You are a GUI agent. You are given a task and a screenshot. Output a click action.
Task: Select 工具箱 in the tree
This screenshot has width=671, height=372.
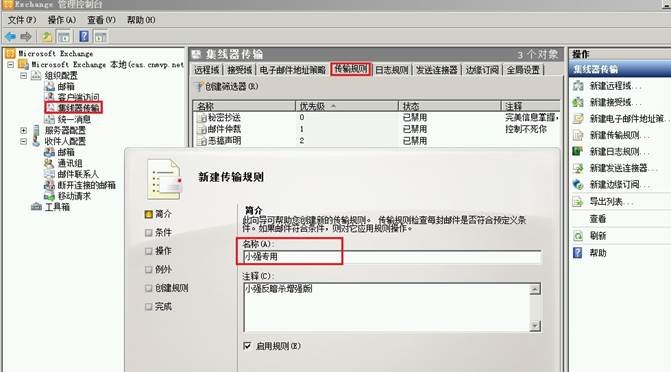(x=57, y=207)
